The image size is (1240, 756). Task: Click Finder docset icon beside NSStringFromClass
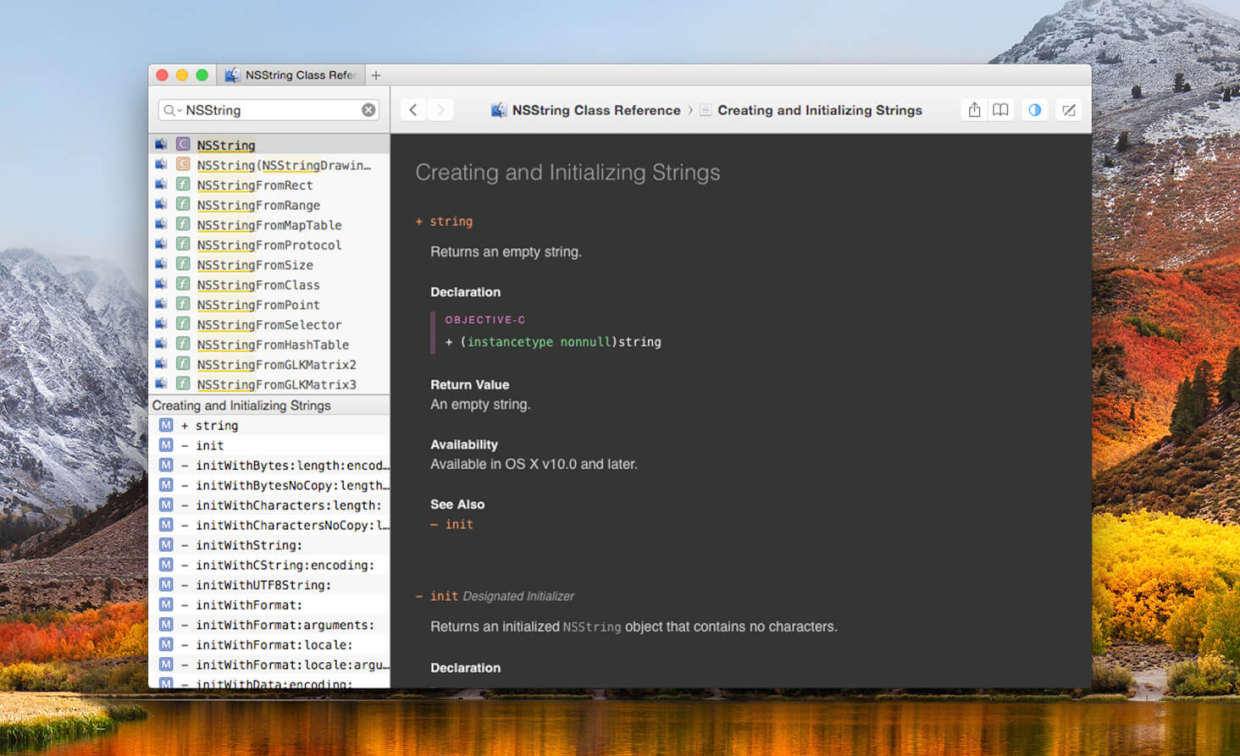[x=161, y=284]
